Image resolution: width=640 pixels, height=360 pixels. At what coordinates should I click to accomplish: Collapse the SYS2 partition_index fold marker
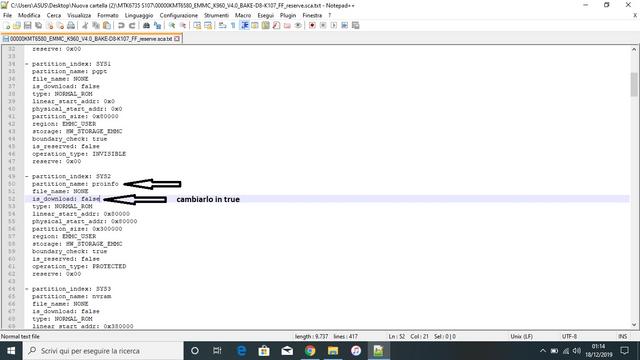tap(27, 176)
